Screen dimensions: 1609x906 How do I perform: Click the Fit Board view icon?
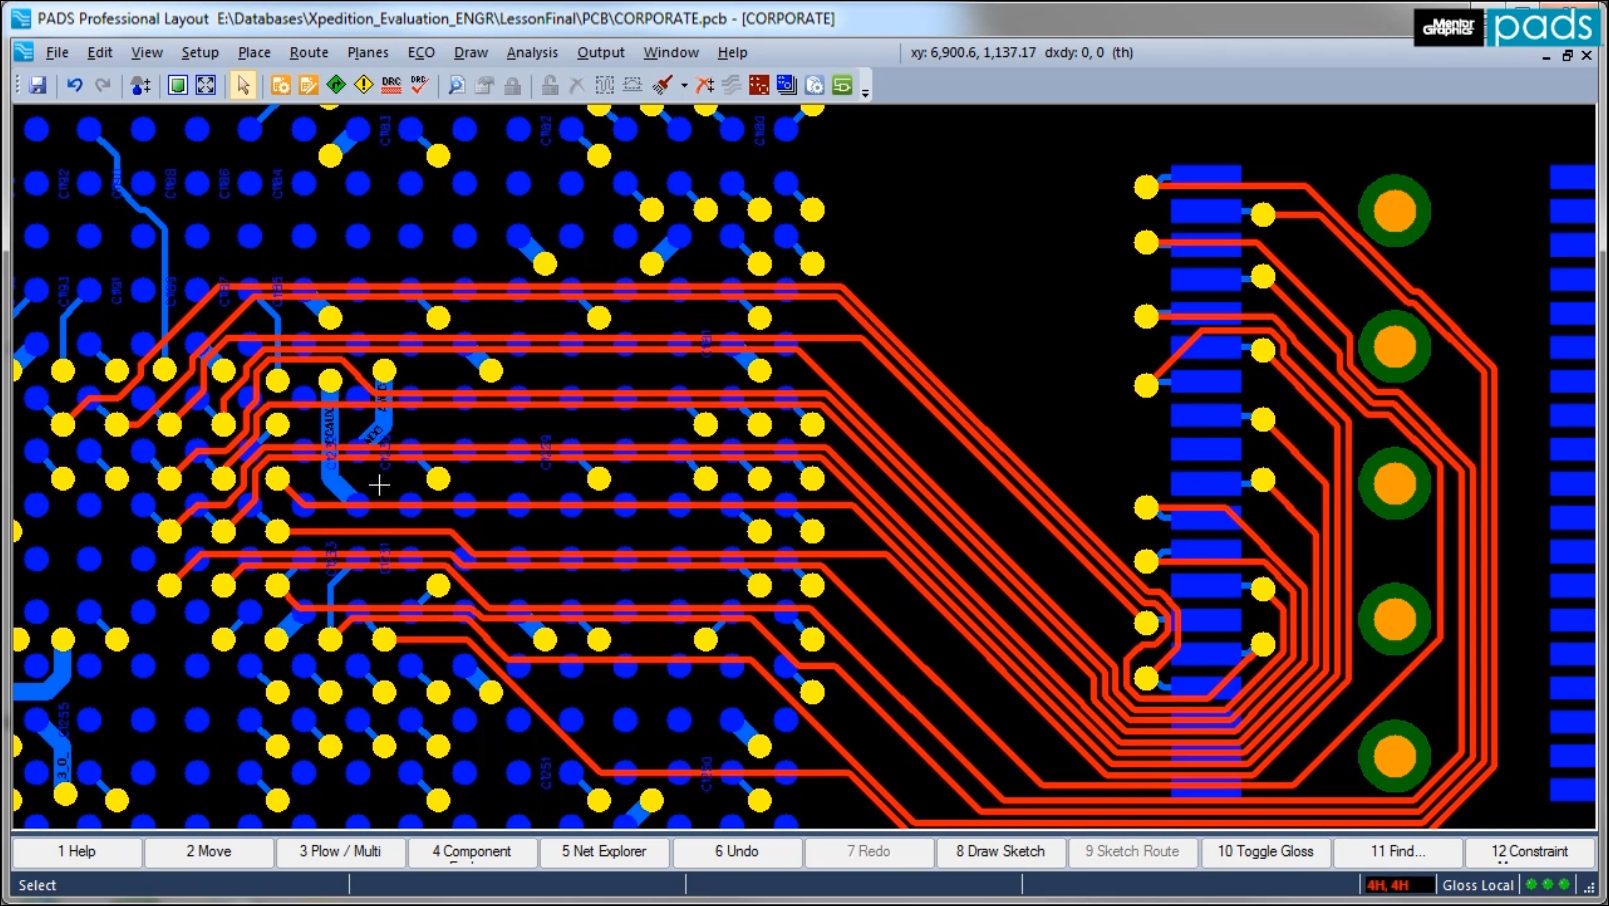tap(206, 86)
